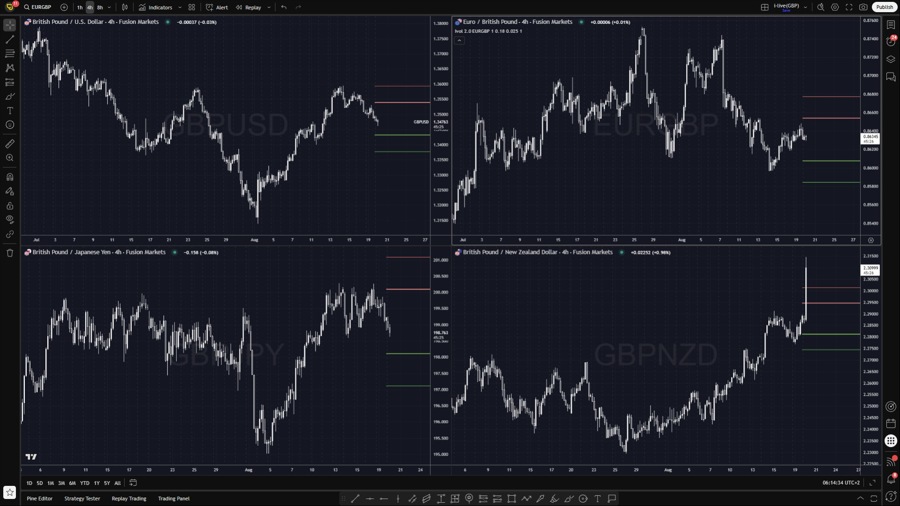Expand the time interval dropdown arrow
The height and width of the screenshot is (506, 900).
(110, 7)
